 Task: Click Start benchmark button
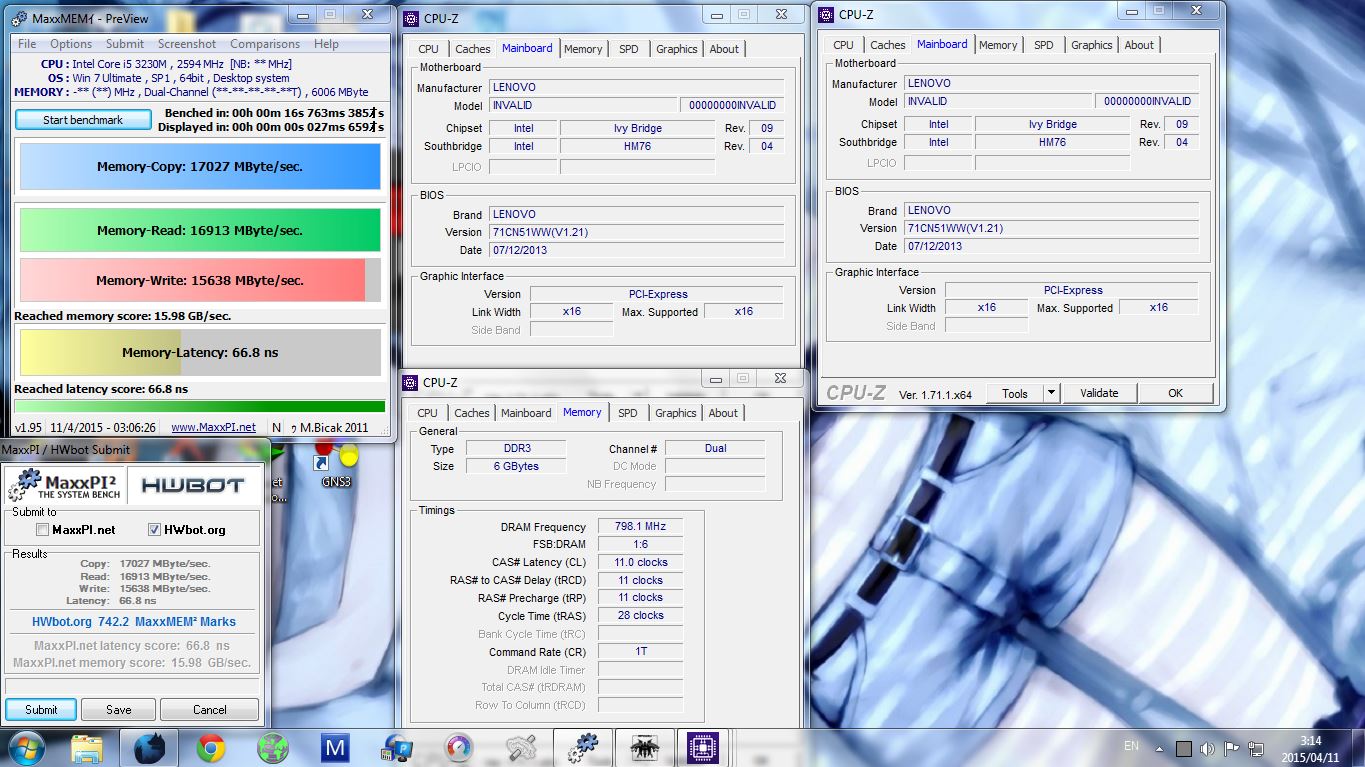83,120
